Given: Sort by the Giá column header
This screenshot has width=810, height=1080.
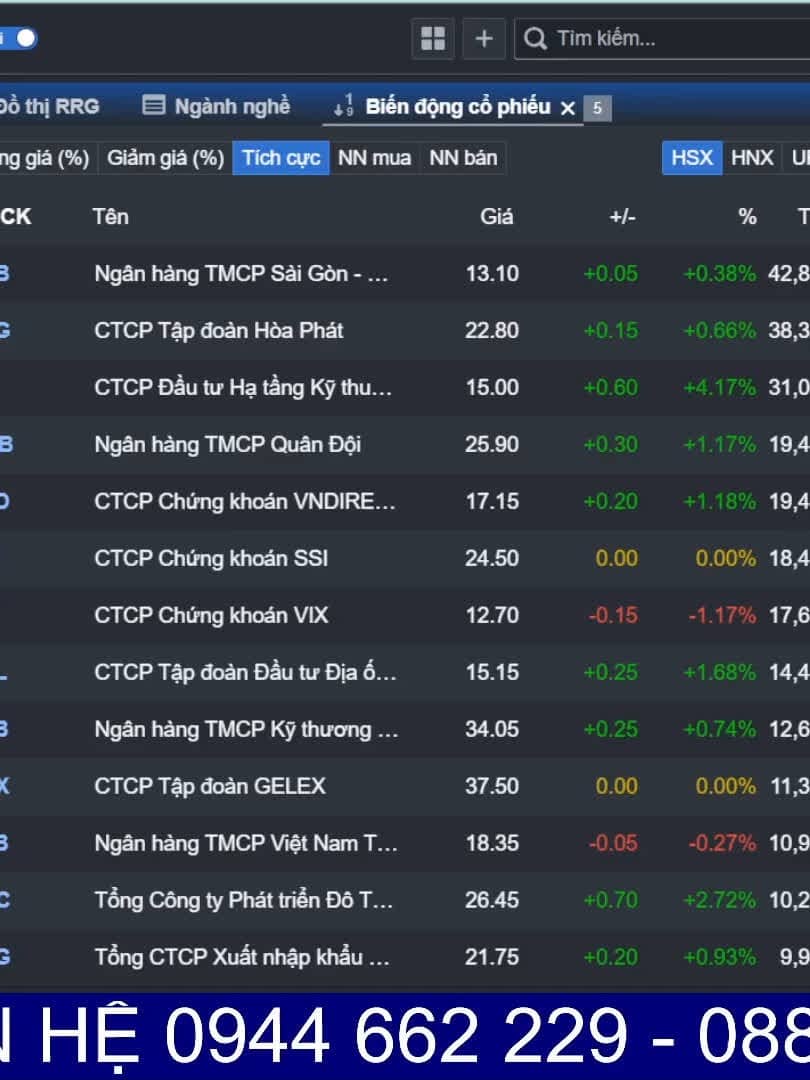Looking at the screenshot, I should click(496, 216).
